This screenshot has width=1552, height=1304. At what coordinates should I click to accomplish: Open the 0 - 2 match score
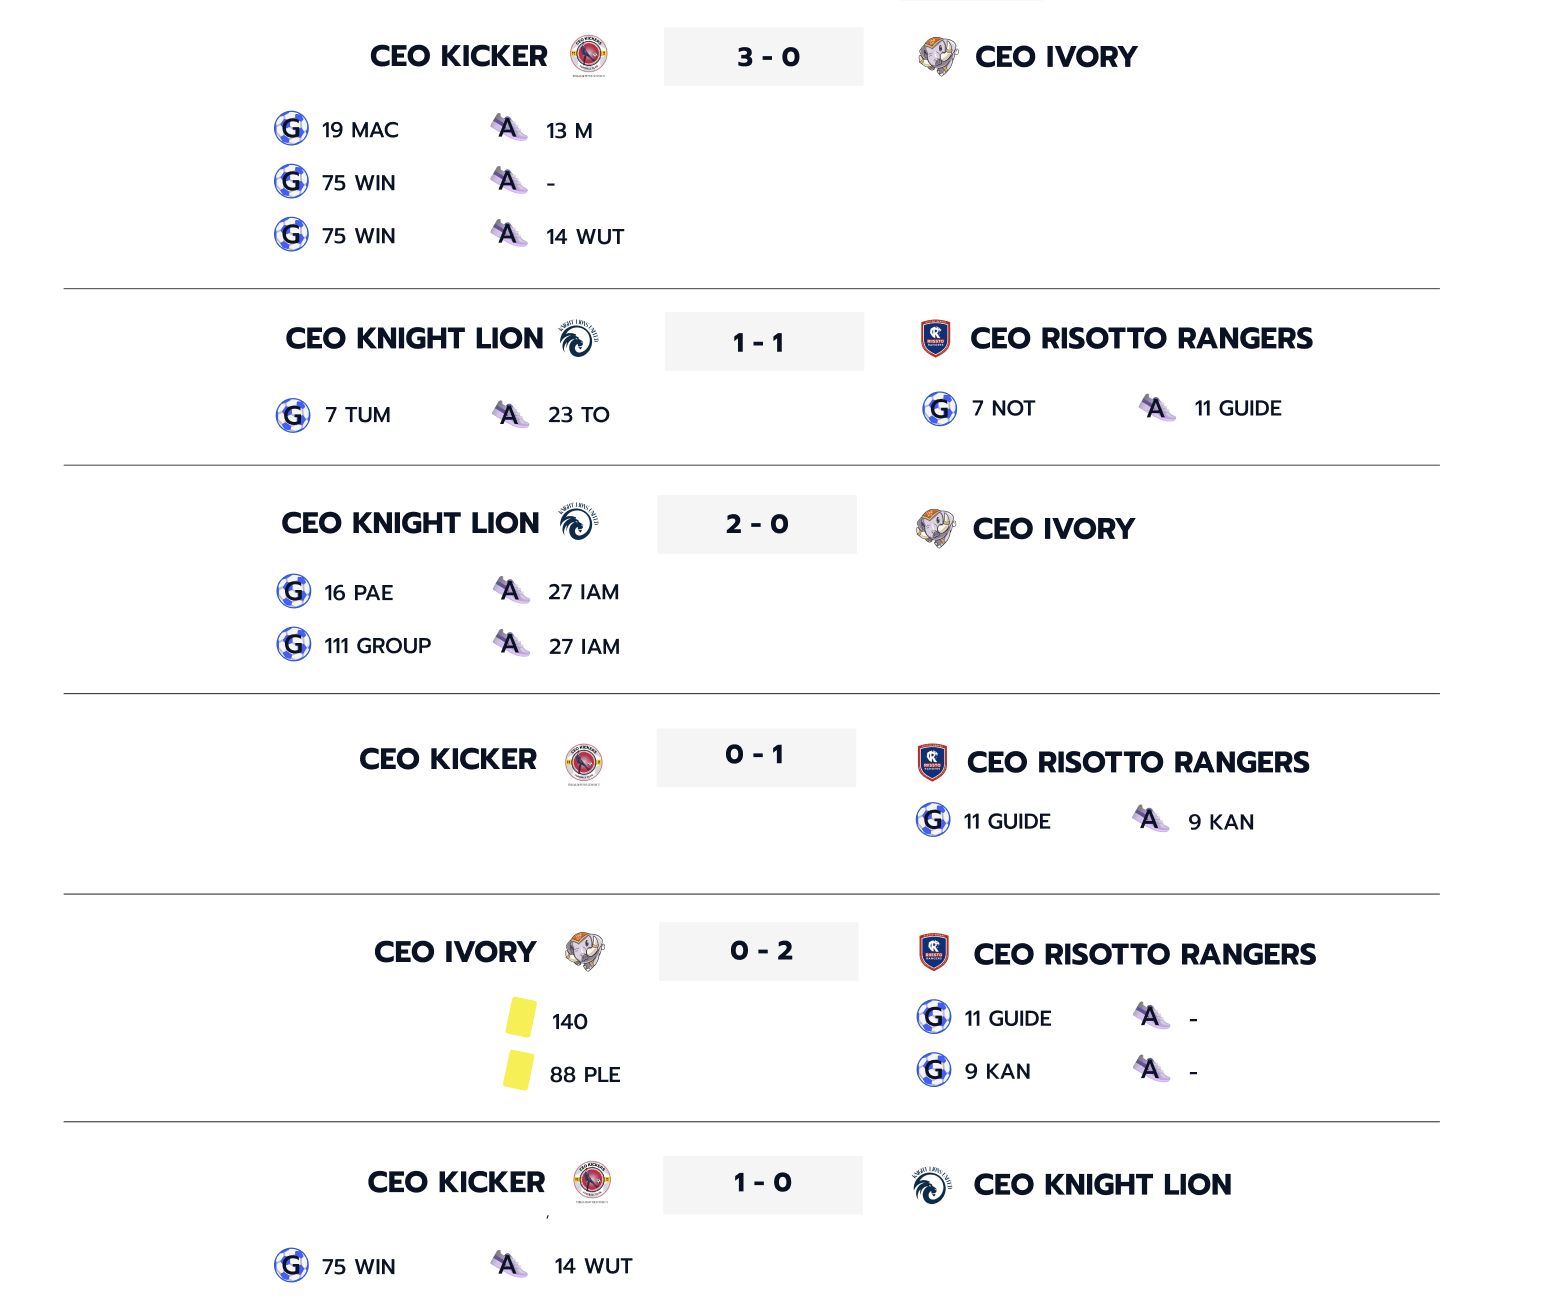tap(758, 951)
